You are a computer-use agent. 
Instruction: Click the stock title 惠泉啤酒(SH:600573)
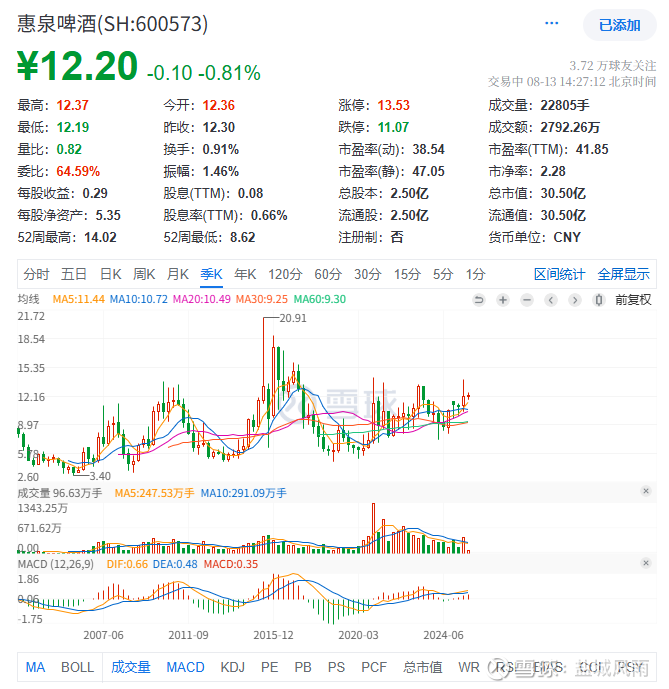click(113, 24)
